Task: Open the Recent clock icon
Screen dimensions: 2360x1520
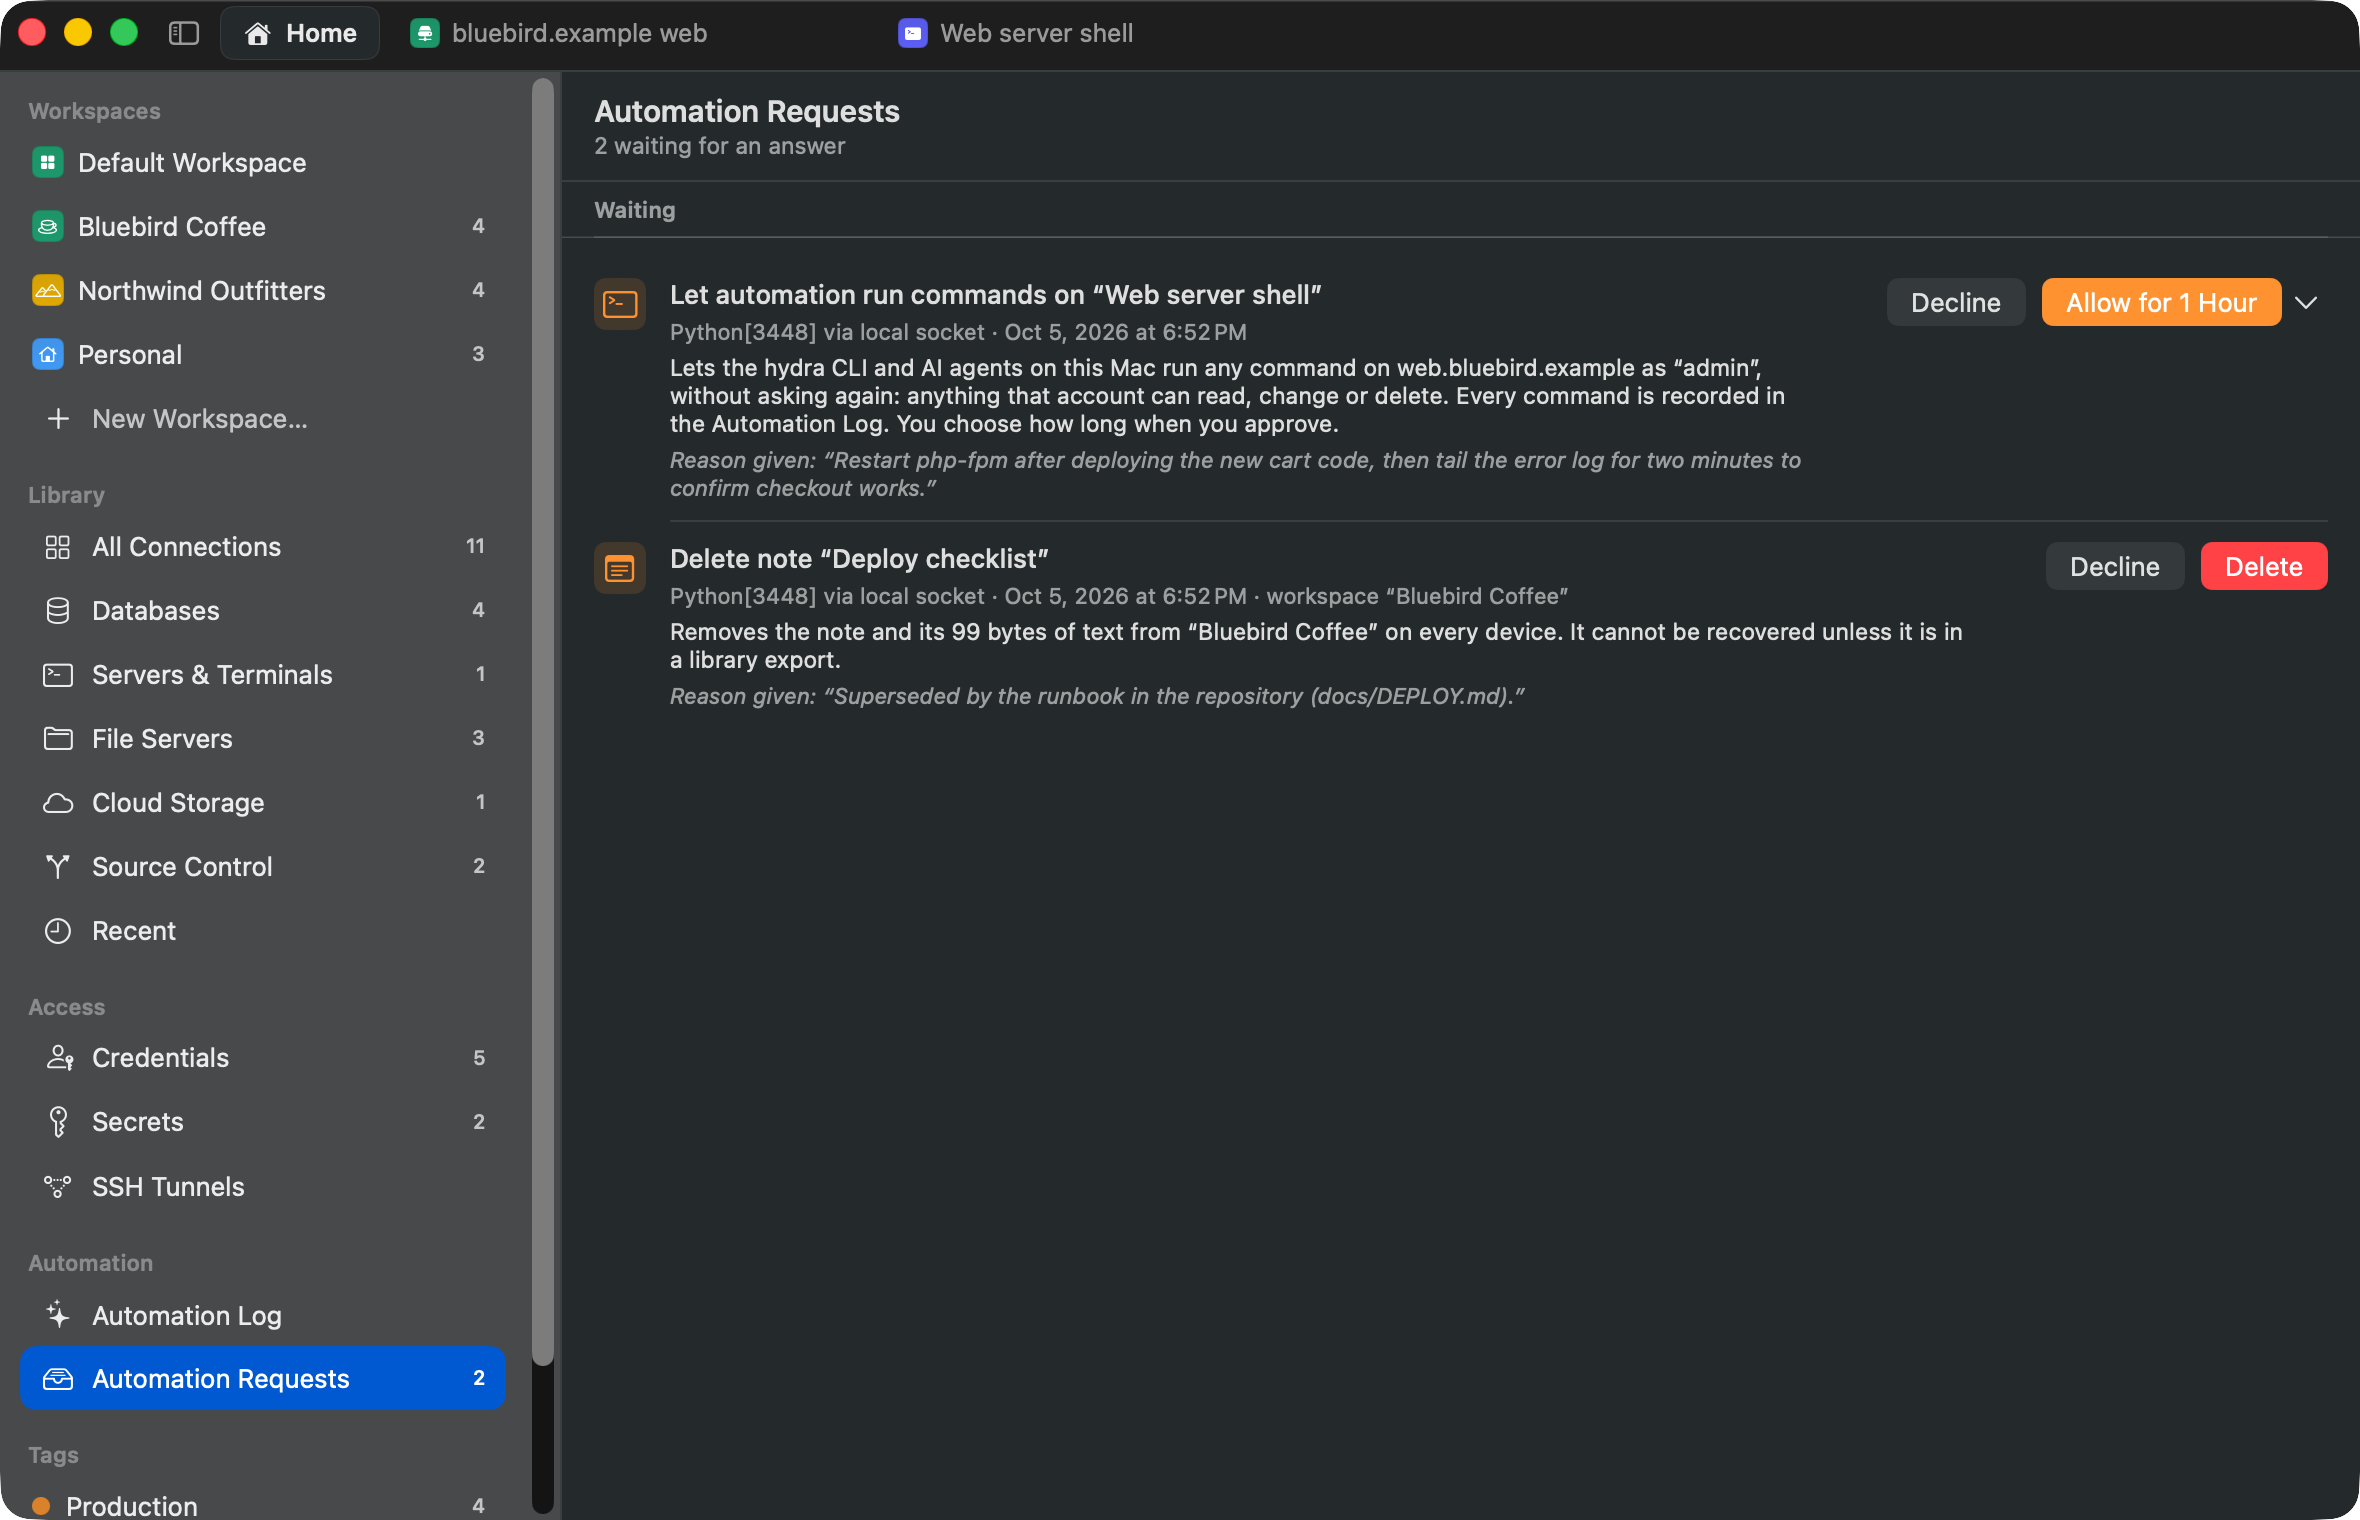Action: coord(58,930)
